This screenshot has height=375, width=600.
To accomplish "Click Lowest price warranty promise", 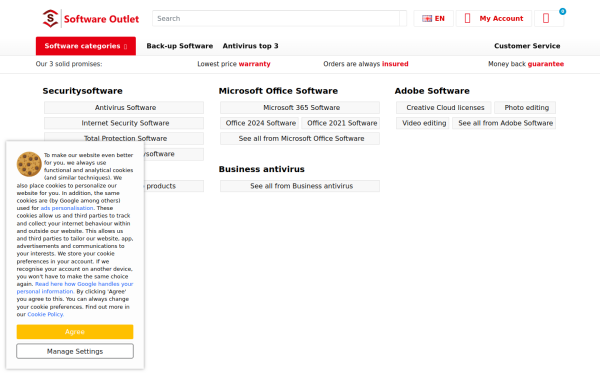I will pyautogui.click(x=234, y=64).
